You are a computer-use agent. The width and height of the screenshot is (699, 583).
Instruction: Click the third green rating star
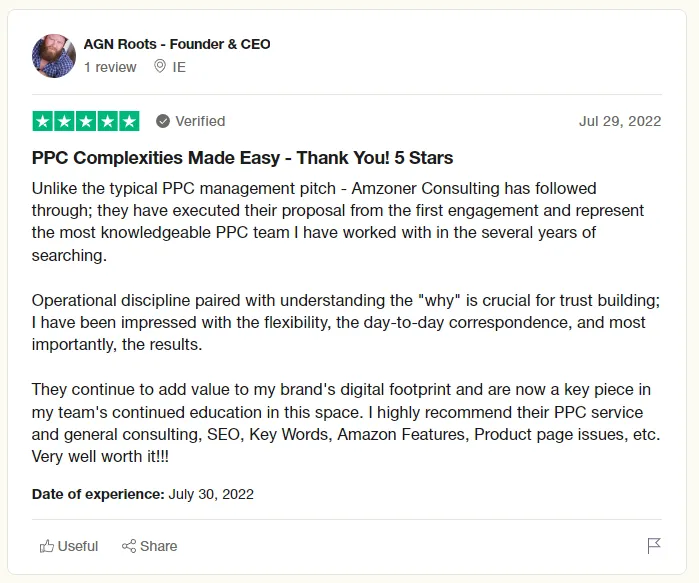point(86,121)
